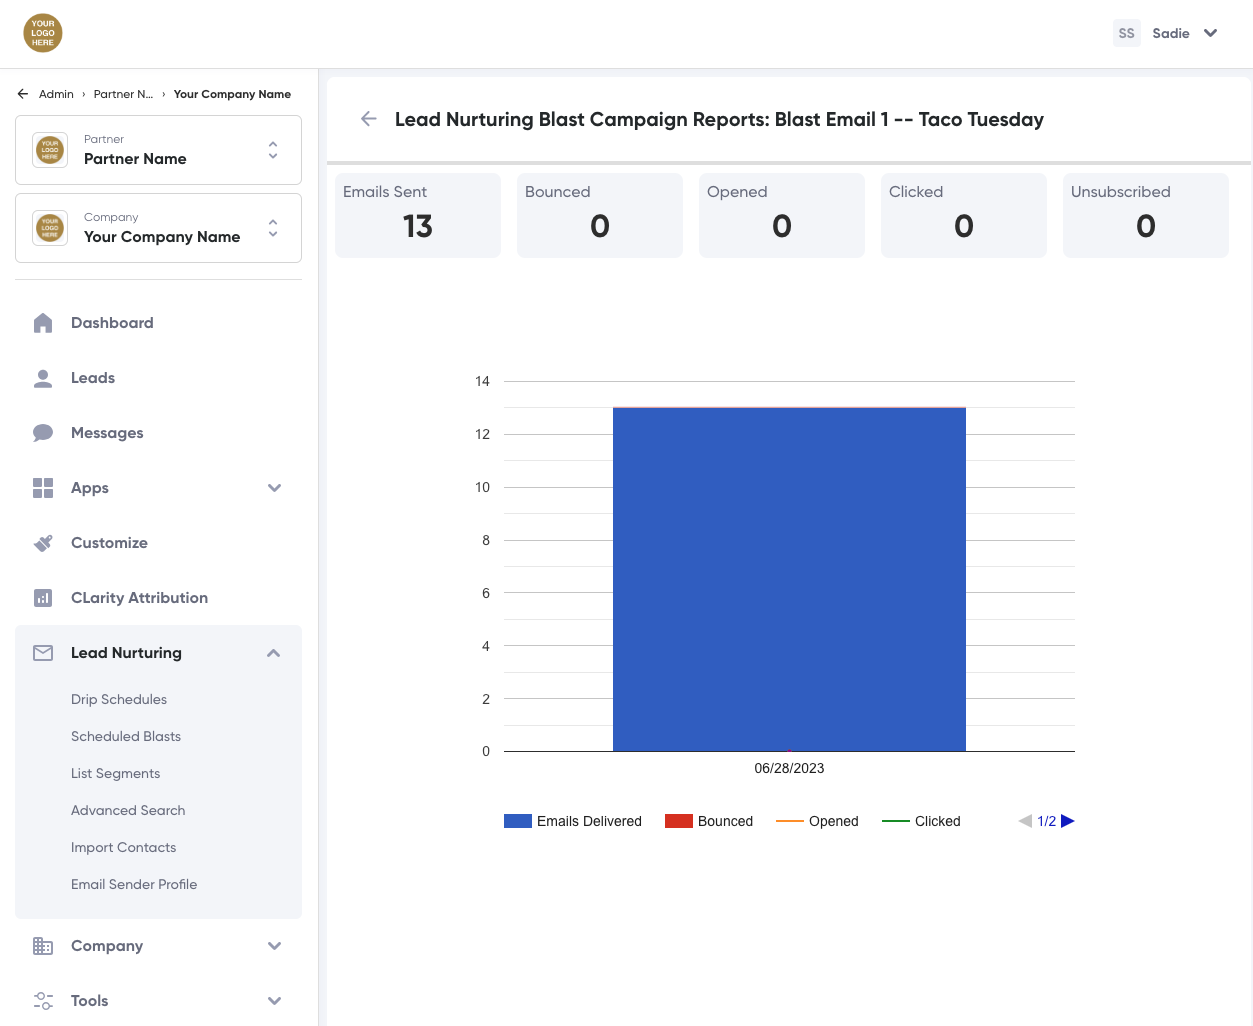The height and width of the screenshot is (1026, 1253).
Task: Go to next legend page arrow
Action: [x=1068, y=821]
